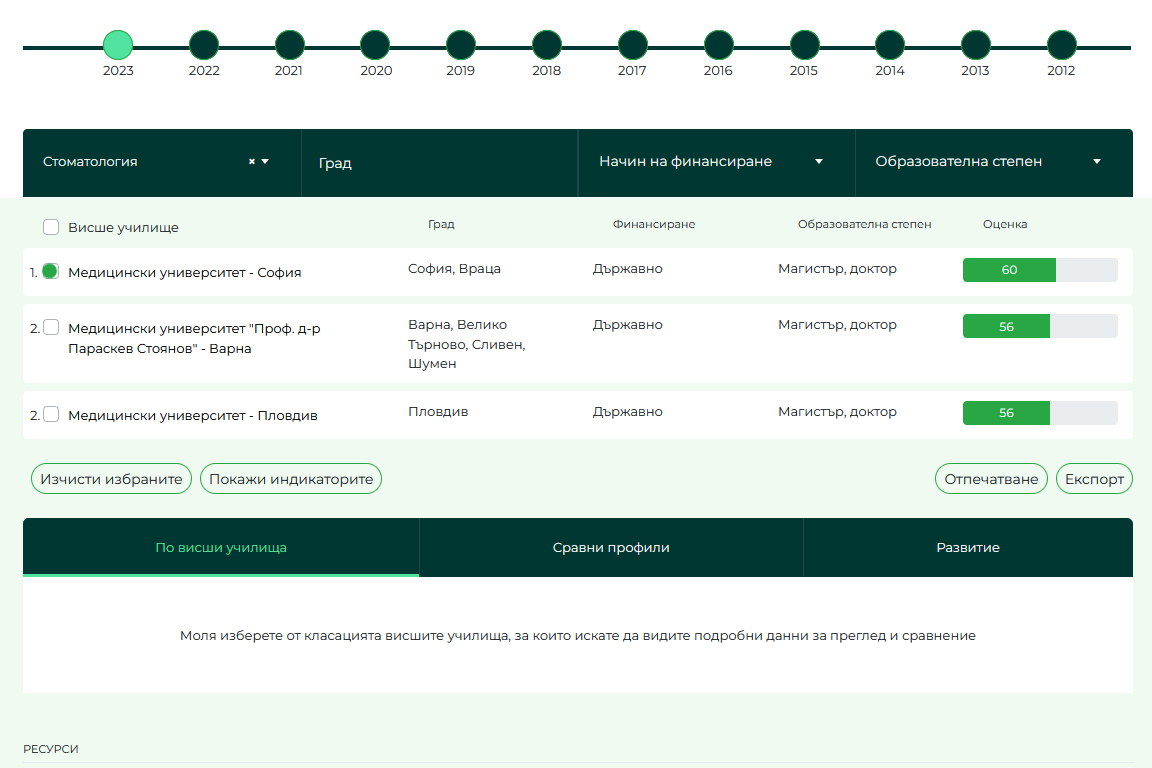Image resolution: width=1152 pixels, height=768 pixels.
Task: Select year 2015 on the timeline
Action: coord(804,46)
